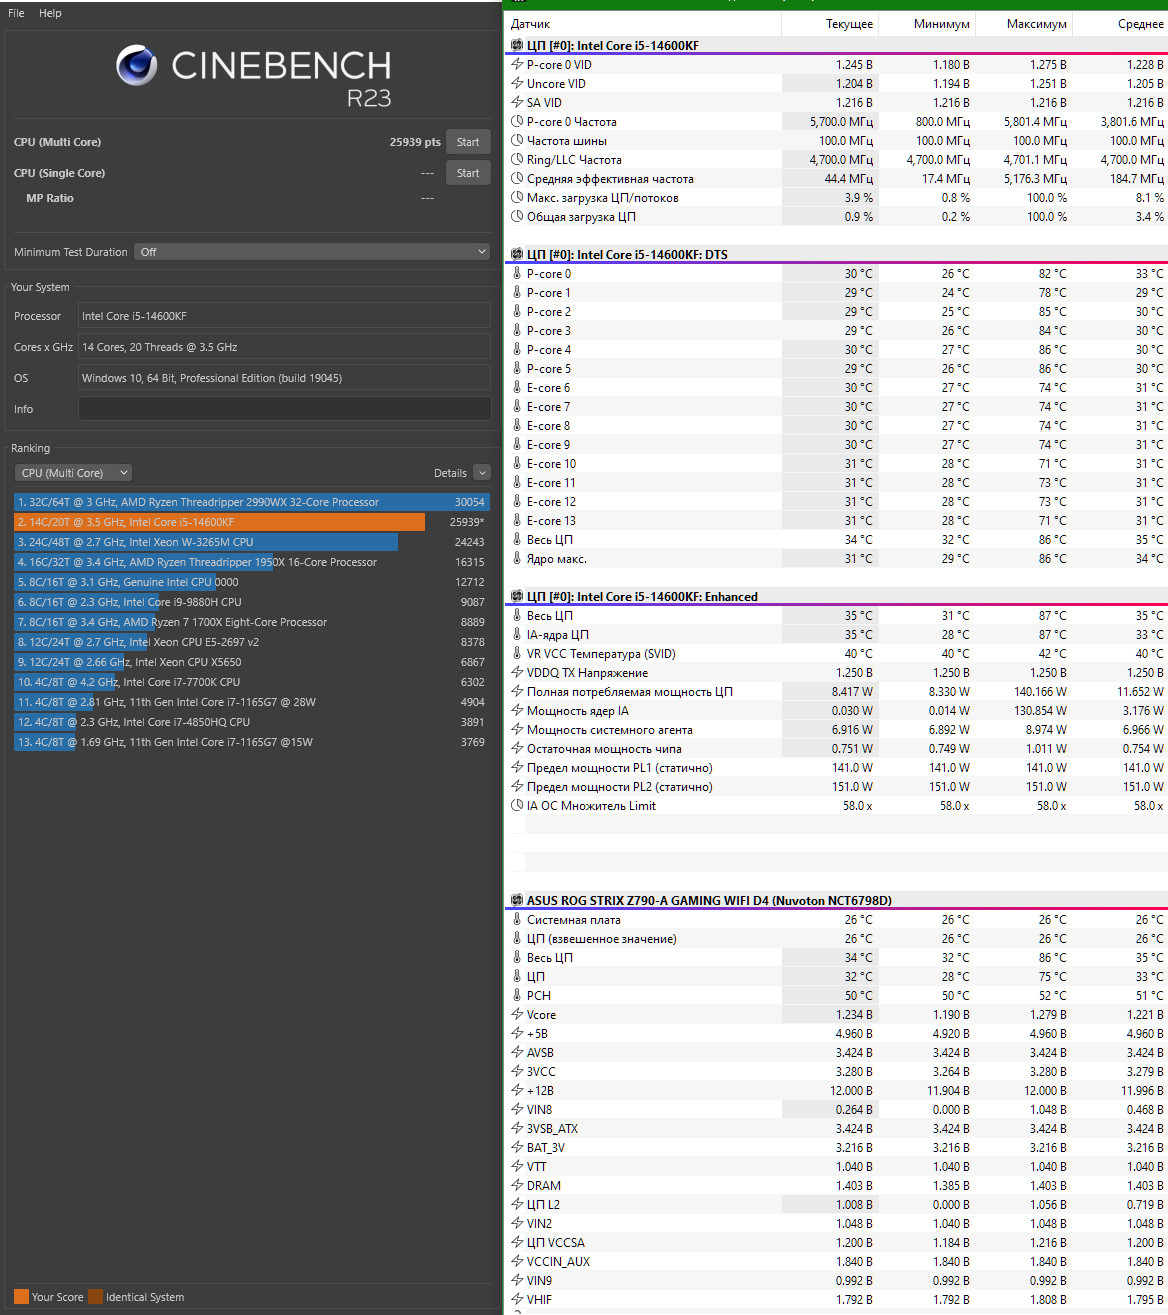Image resolution: width=1168 pixels, height=1315 pixels.
Task: Click bolt icon for +12B
Action: tap(517, 1090)
